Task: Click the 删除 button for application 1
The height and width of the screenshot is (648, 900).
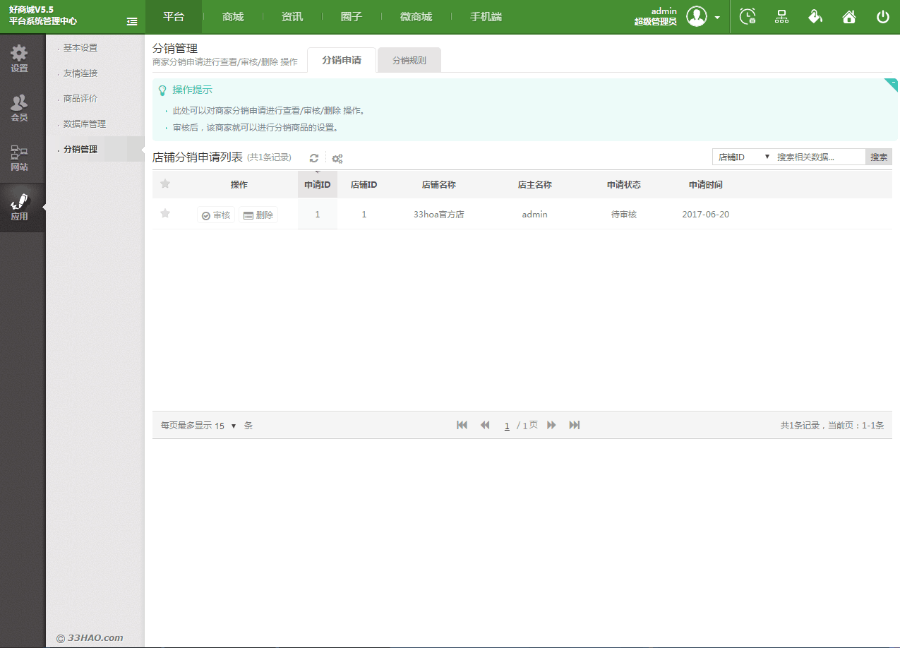Action: click(258, 215)
